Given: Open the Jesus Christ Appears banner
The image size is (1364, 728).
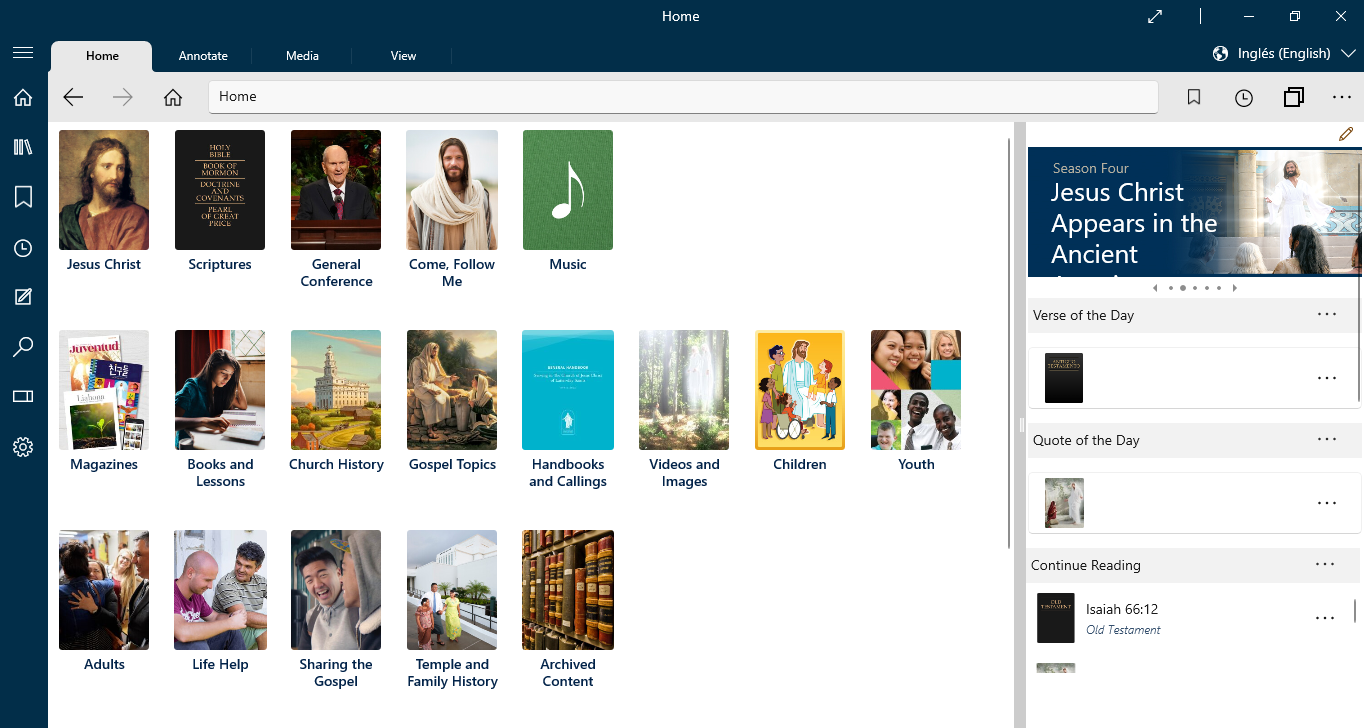Looking at the screenshot, I should pos(1195,212).
